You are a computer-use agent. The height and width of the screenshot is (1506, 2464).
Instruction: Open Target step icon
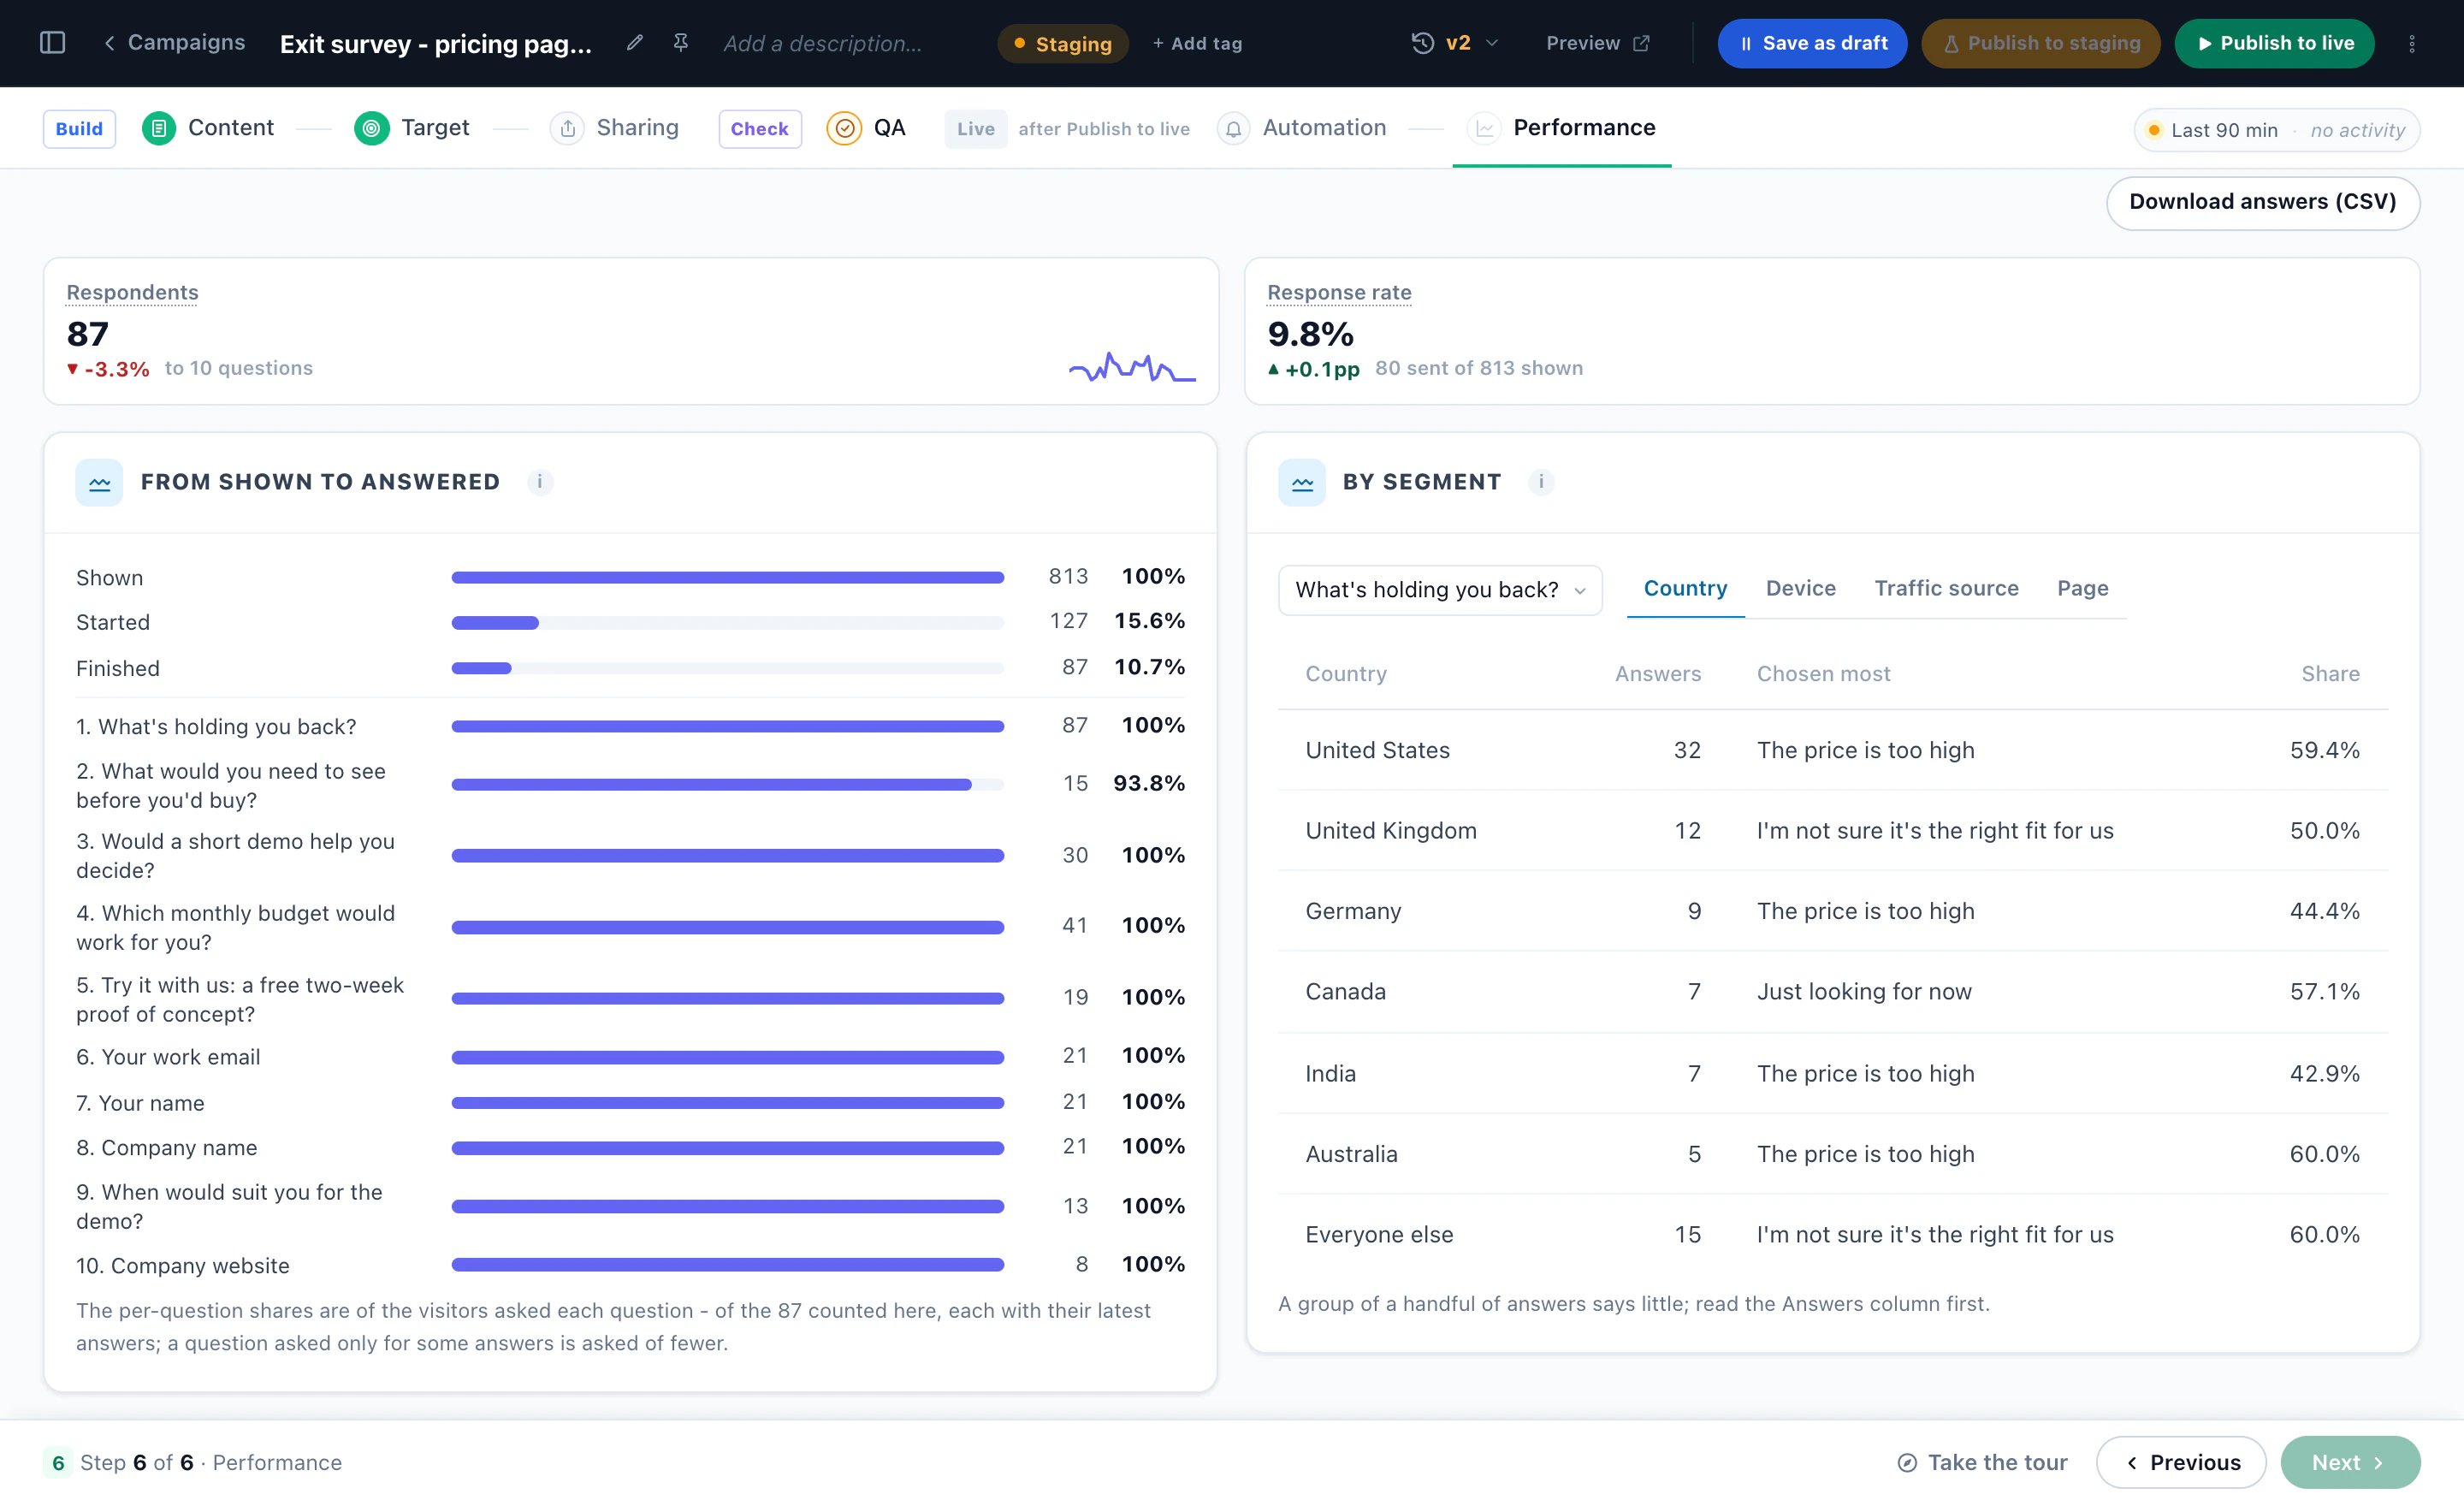(x=372, y=128)
